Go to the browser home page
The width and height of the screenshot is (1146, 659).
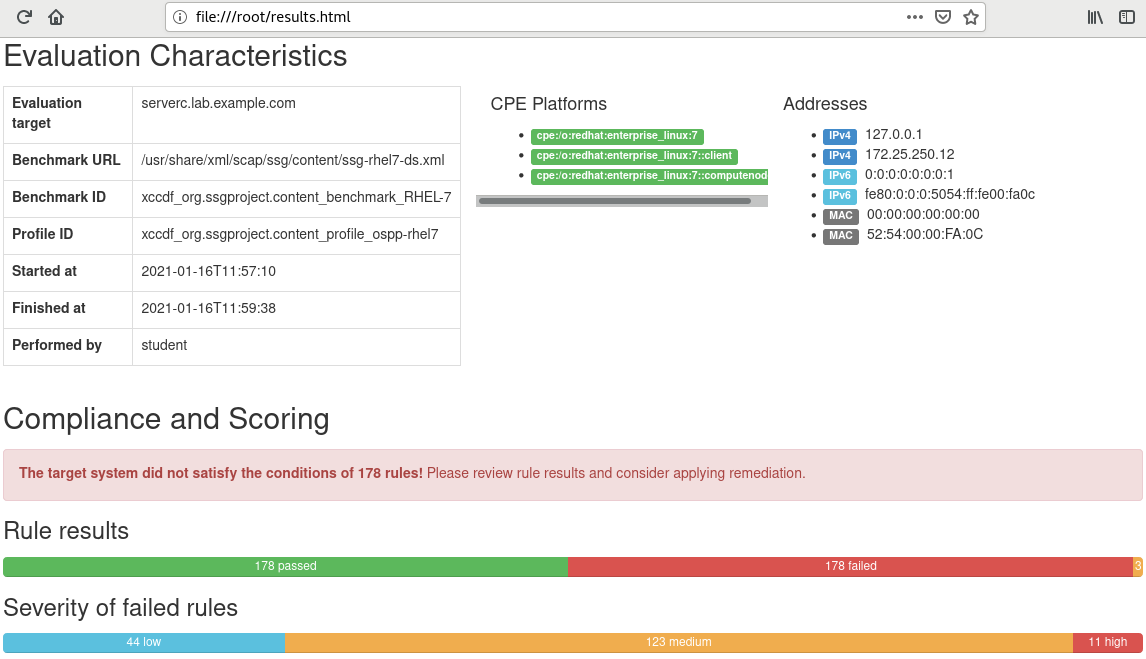[56, 17]
